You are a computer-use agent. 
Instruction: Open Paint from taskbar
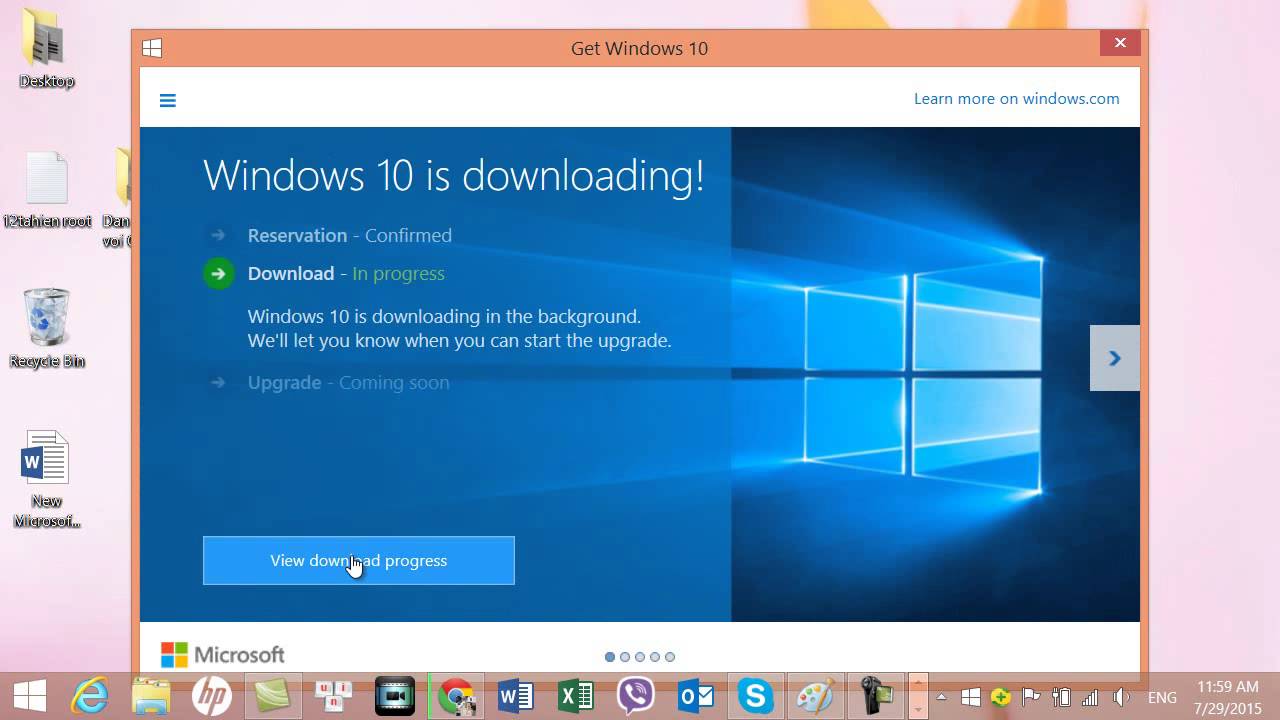[816, 695]
